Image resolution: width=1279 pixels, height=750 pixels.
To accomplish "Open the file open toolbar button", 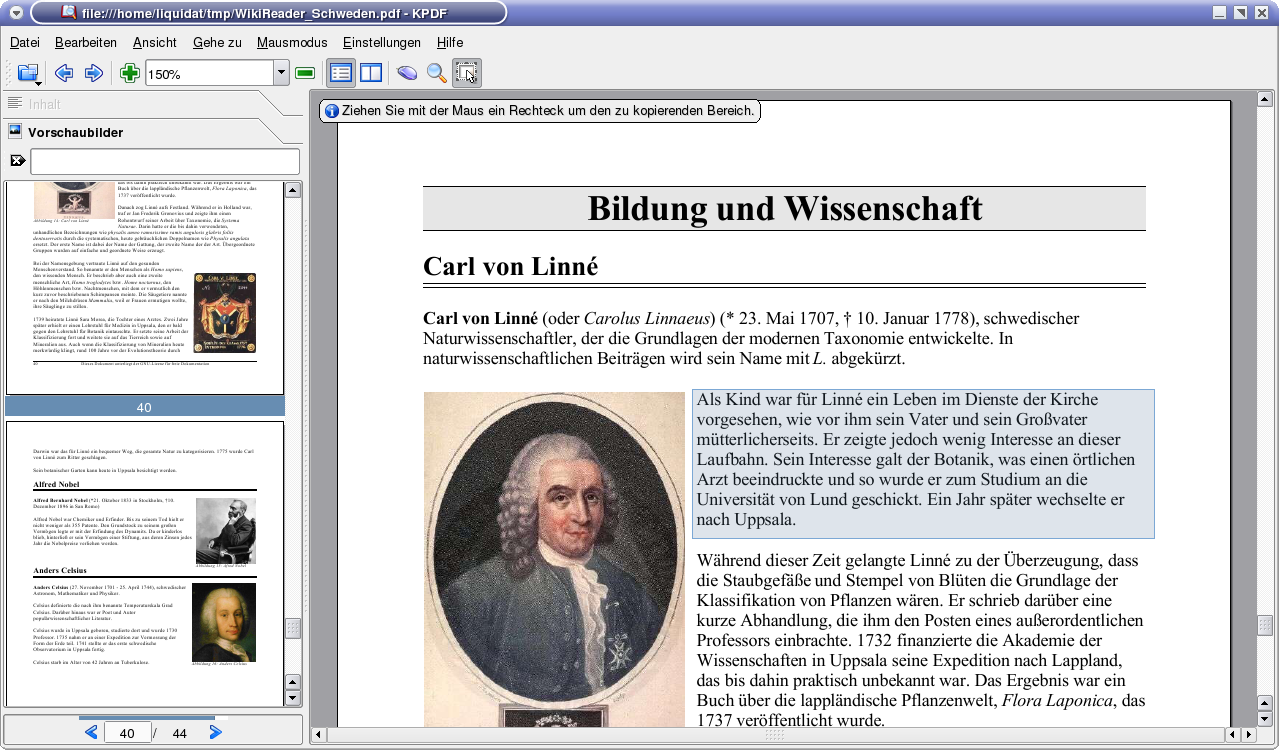I will point(28,73).
